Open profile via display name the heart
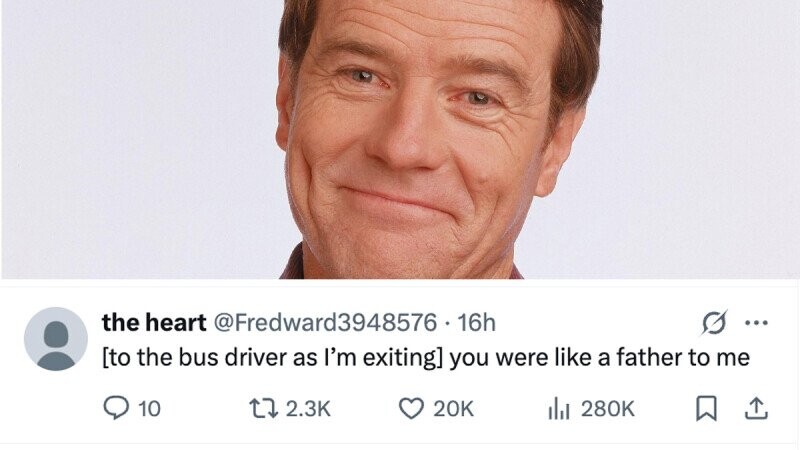 click(x=154, y=322)
